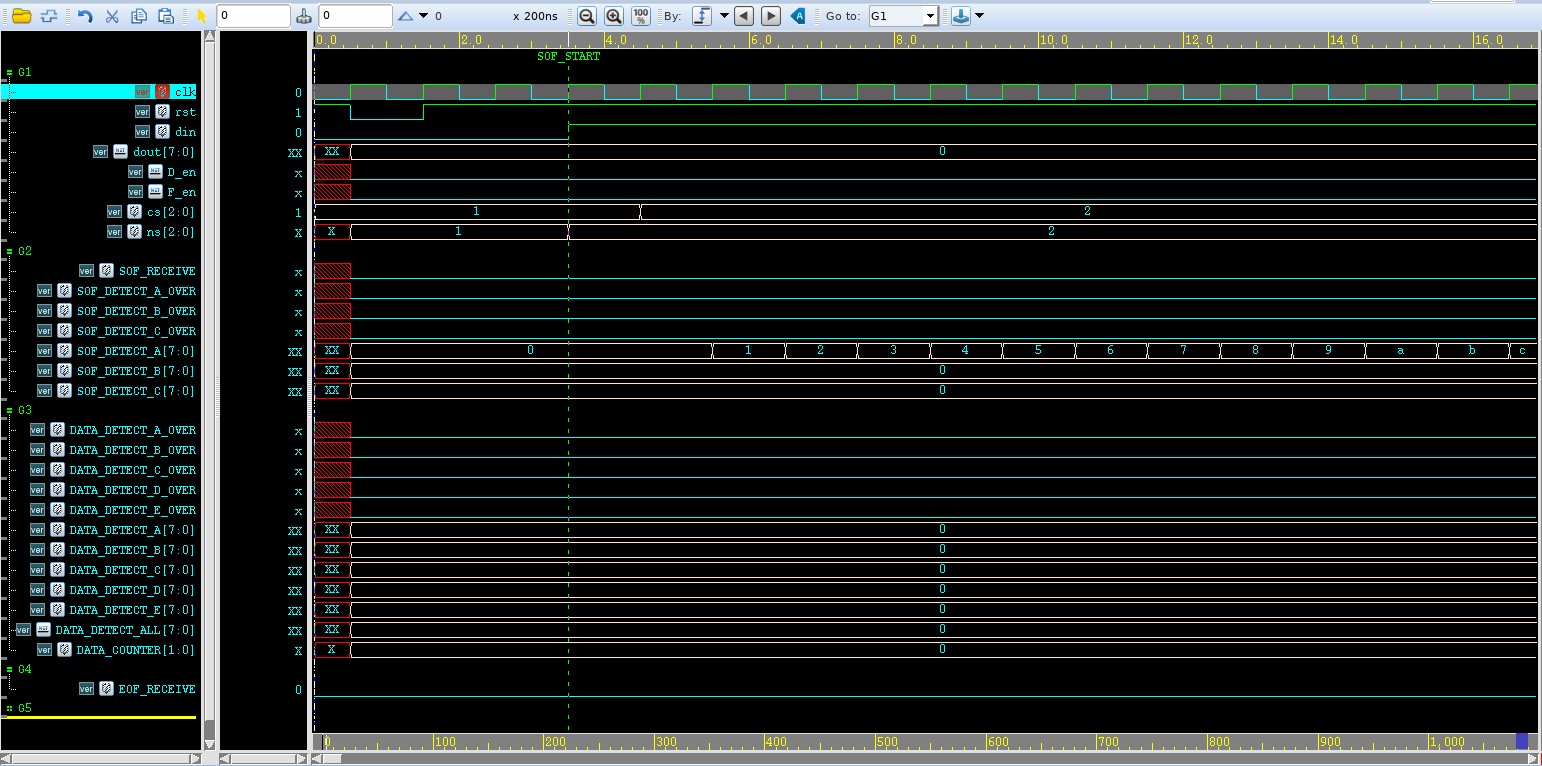Click the delta triangle icon
Image resolution: width=1542 pixels, height=766 pixels.
[x=406, y=16]
